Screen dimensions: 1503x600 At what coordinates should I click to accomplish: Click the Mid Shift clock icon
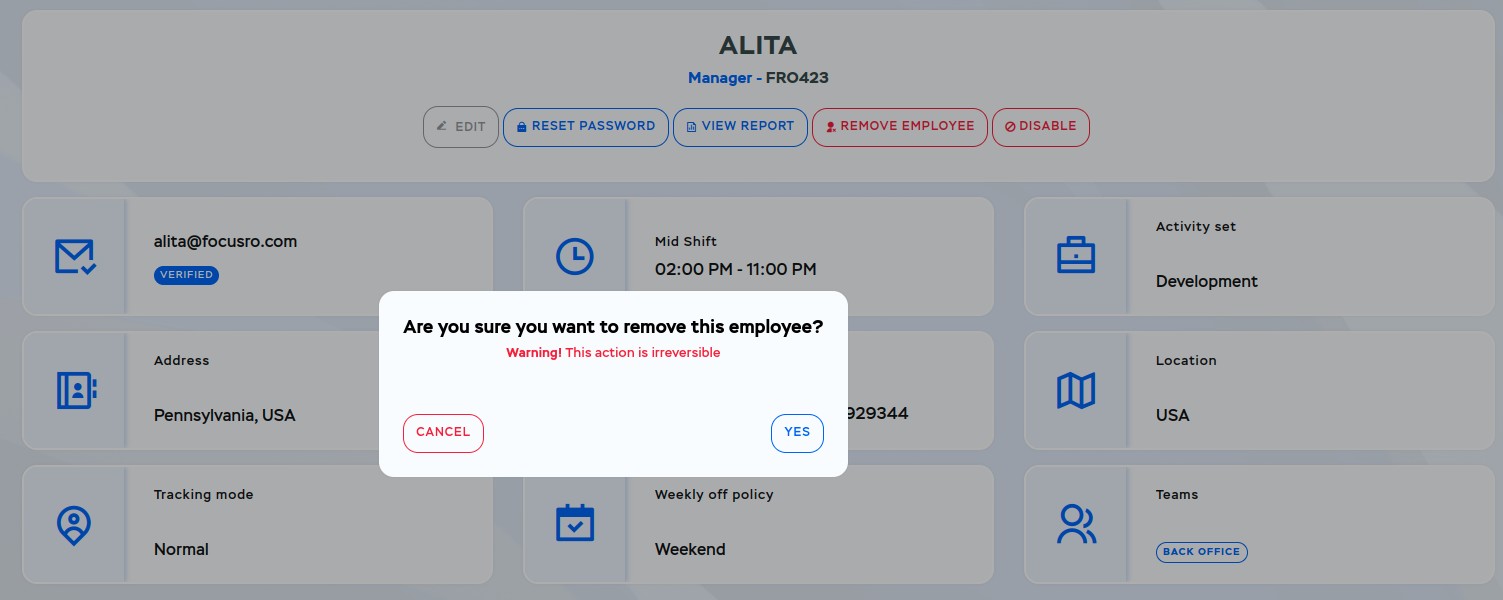coord(575,257)
